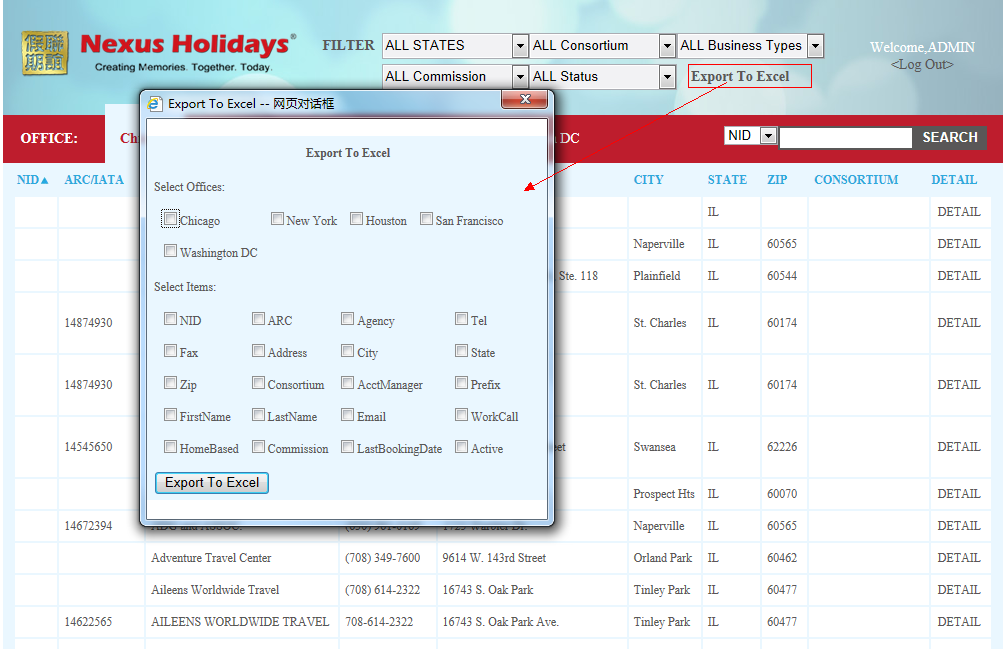Tick the New York office checkbox

pos(277,219)
